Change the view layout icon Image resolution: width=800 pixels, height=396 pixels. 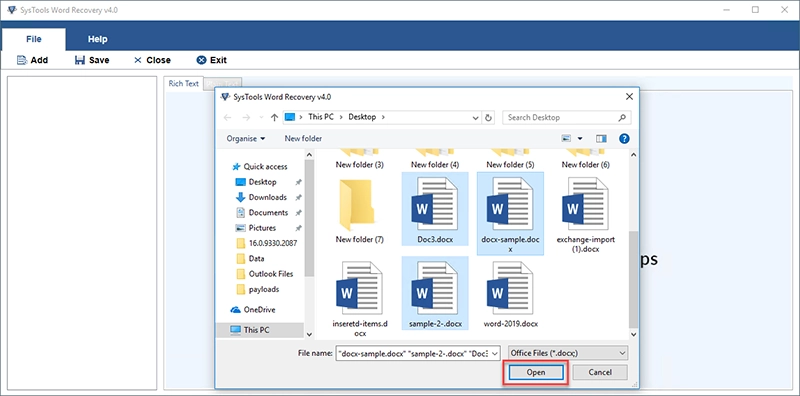pyautogui.click(x=566, y=138)
